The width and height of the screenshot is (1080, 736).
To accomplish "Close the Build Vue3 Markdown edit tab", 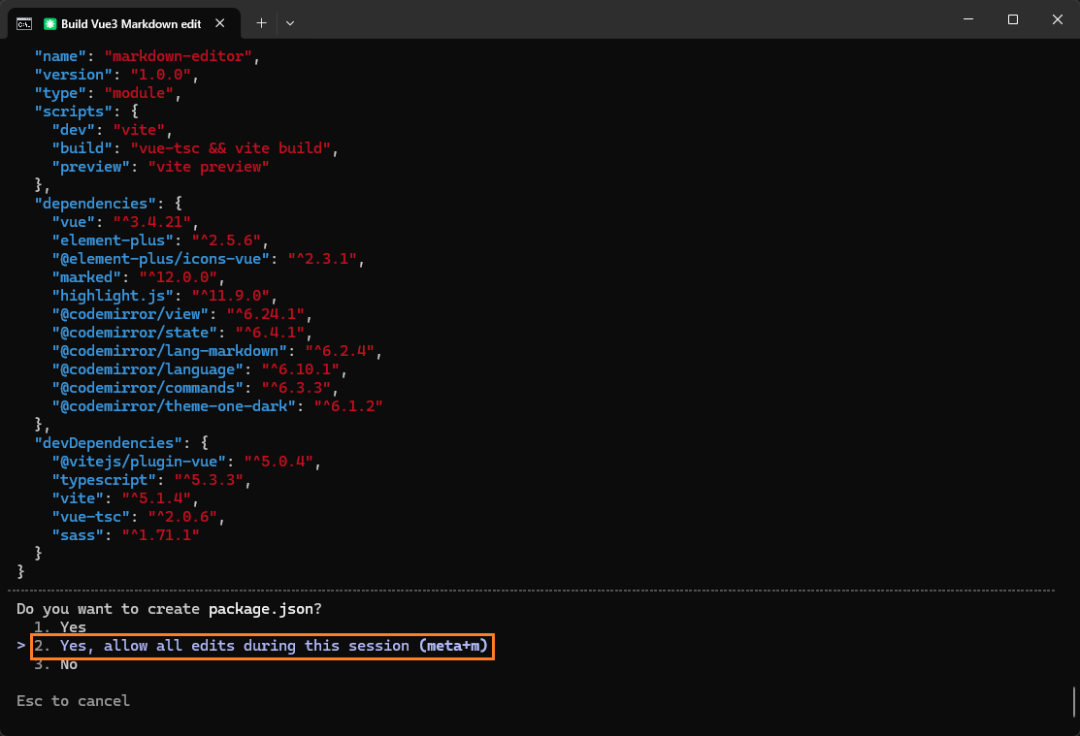I will (221, 23).
